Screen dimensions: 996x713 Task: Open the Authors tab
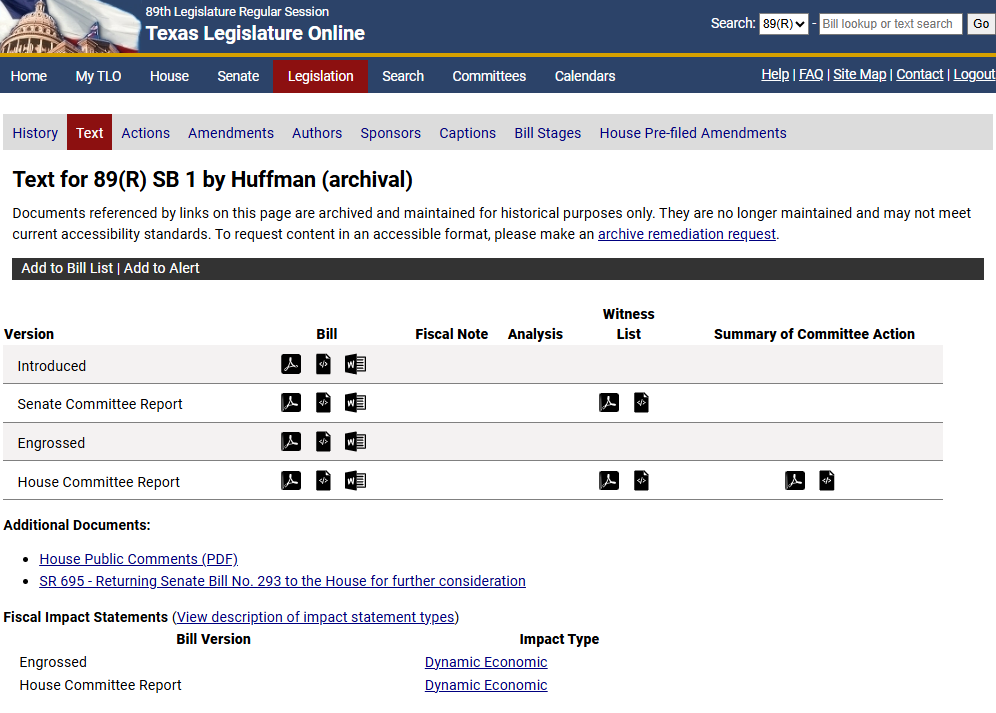(x=317, y=132)
